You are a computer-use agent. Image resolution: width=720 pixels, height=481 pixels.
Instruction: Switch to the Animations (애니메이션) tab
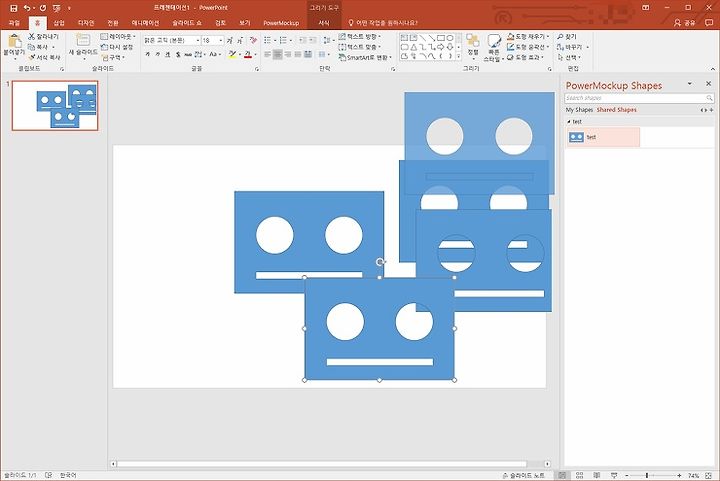(145, 22)
